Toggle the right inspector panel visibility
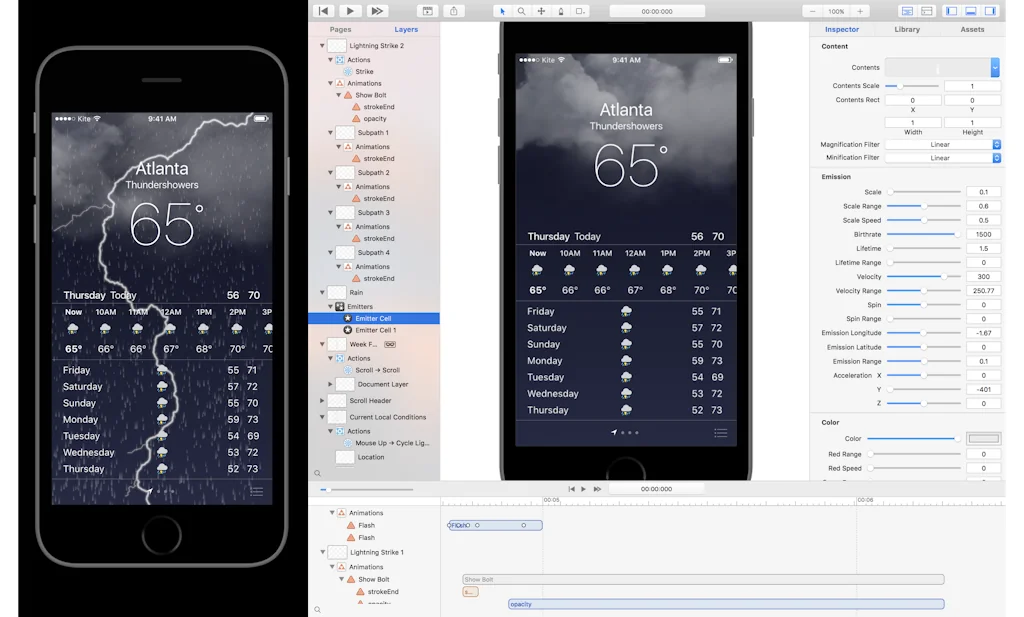Screen dimensions: 1024x617 [992, 10]
